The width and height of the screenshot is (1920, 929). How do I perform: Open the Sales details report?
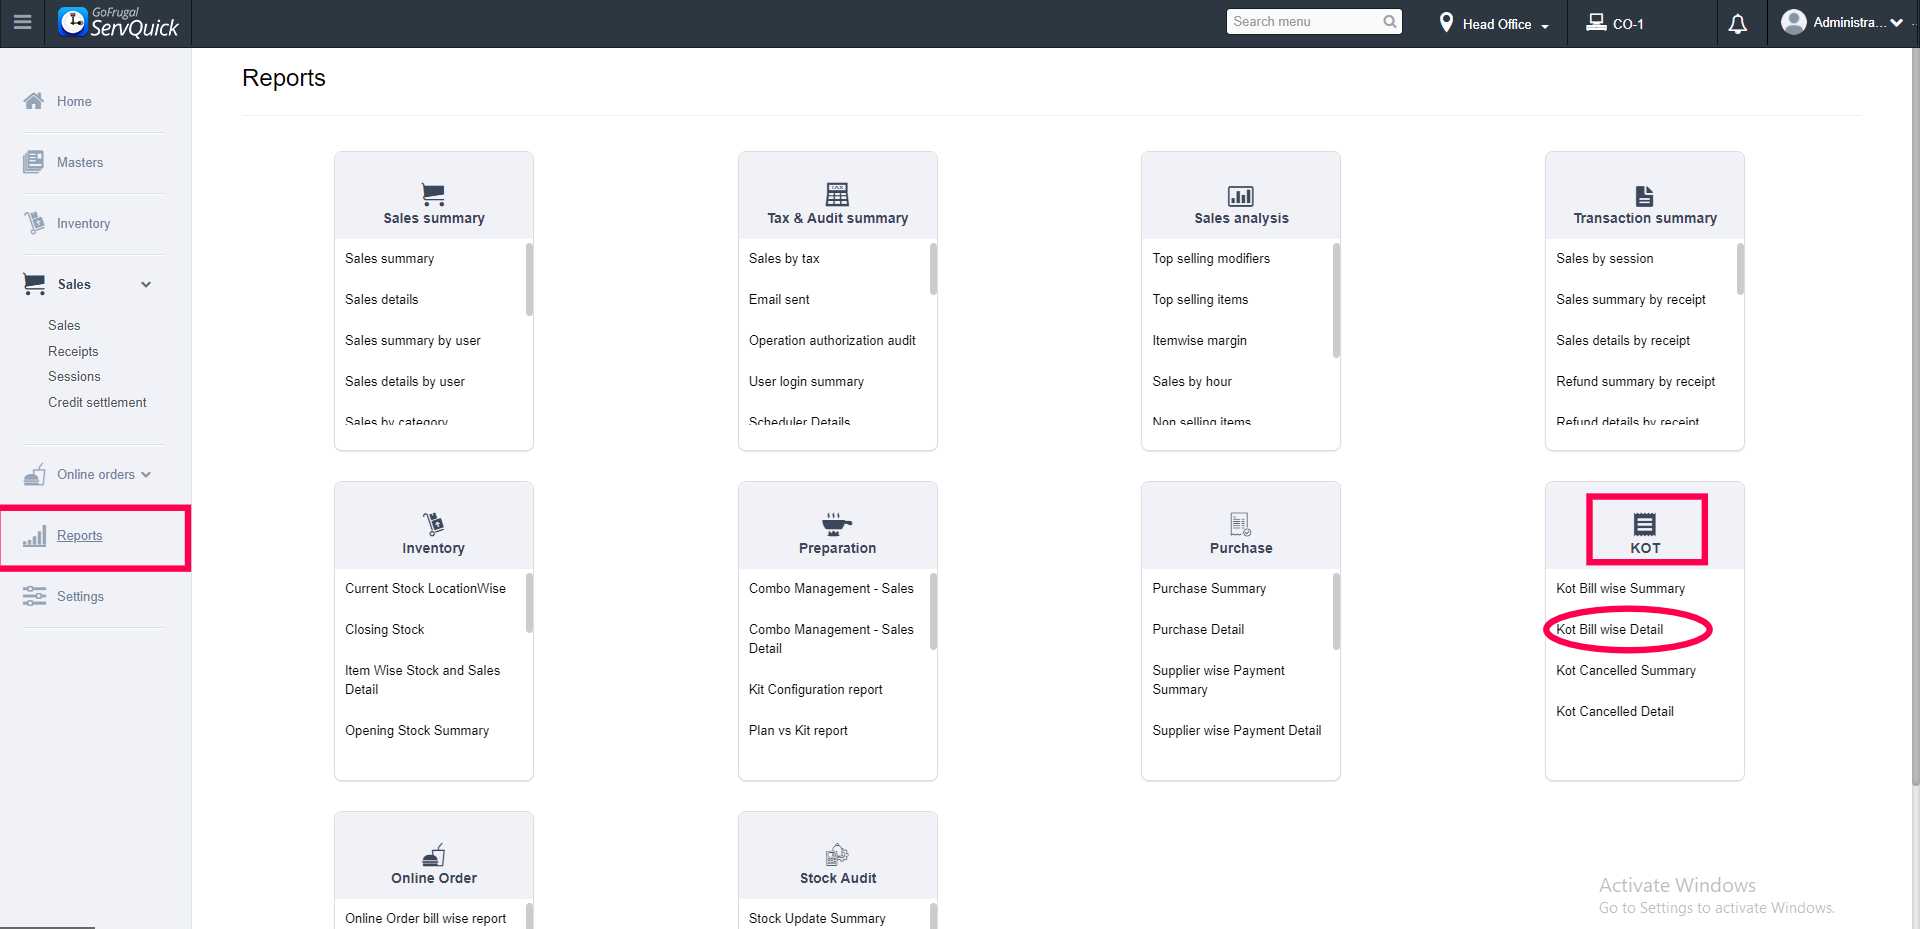382,299
